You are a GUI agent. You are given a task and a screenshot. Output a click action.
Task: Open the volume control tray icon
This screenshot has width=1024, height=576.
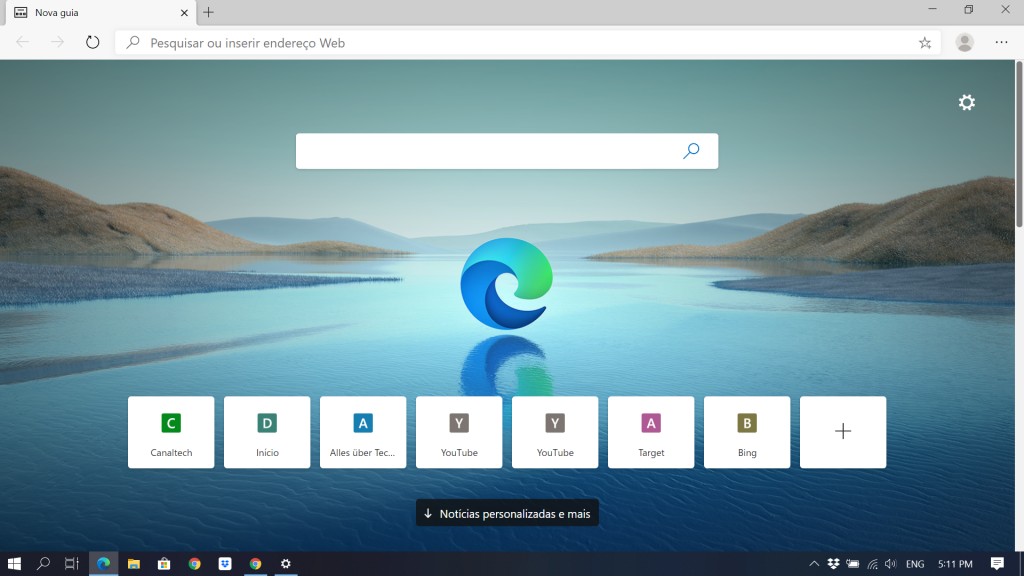pyautogui.click(x=891, y=564)
